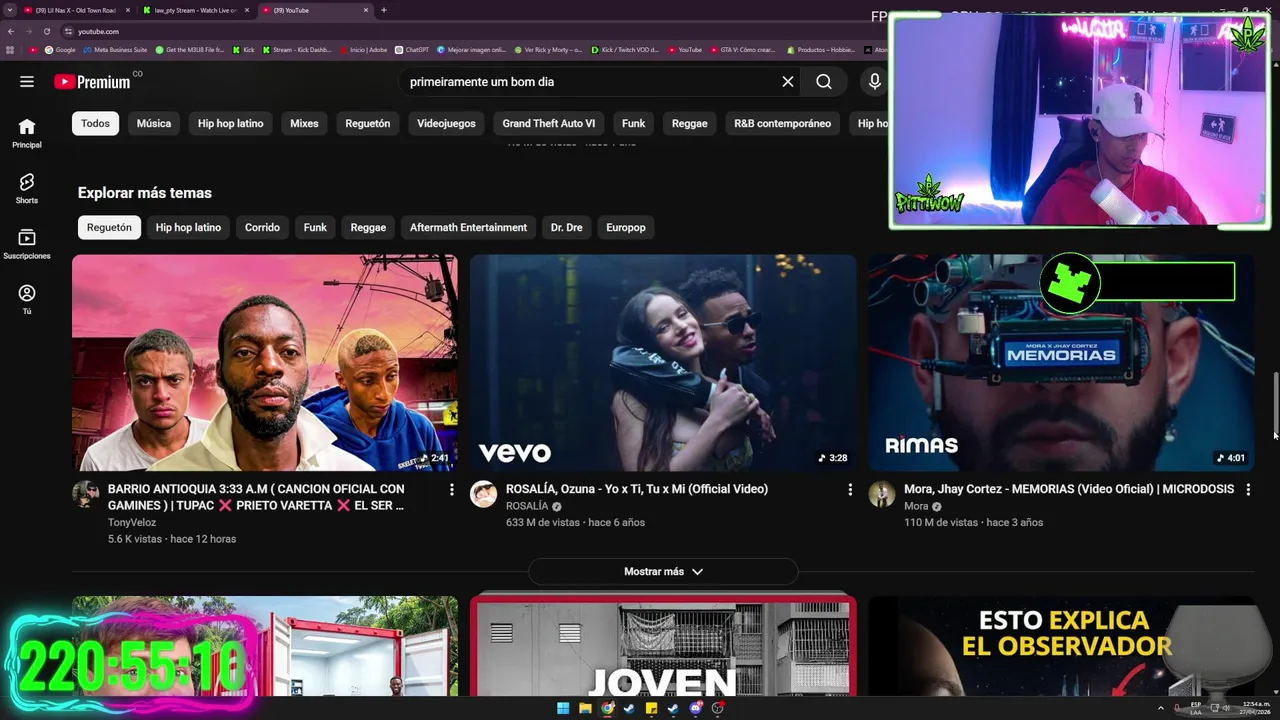The image size is (1280, 720).
Task: Open the TonyVeloz channel name link
Action: [x=132, y=522]
